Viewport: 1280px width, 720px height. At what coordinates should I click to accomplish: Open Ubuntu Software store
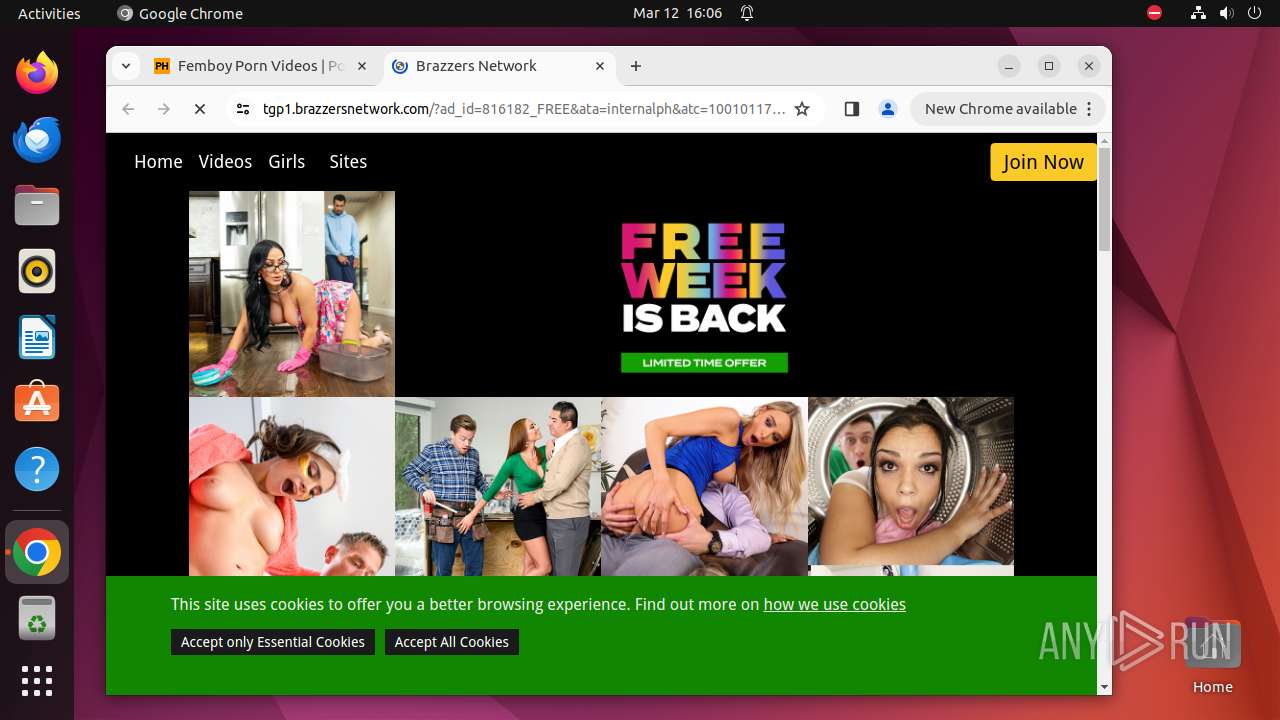tap(37, 403)
